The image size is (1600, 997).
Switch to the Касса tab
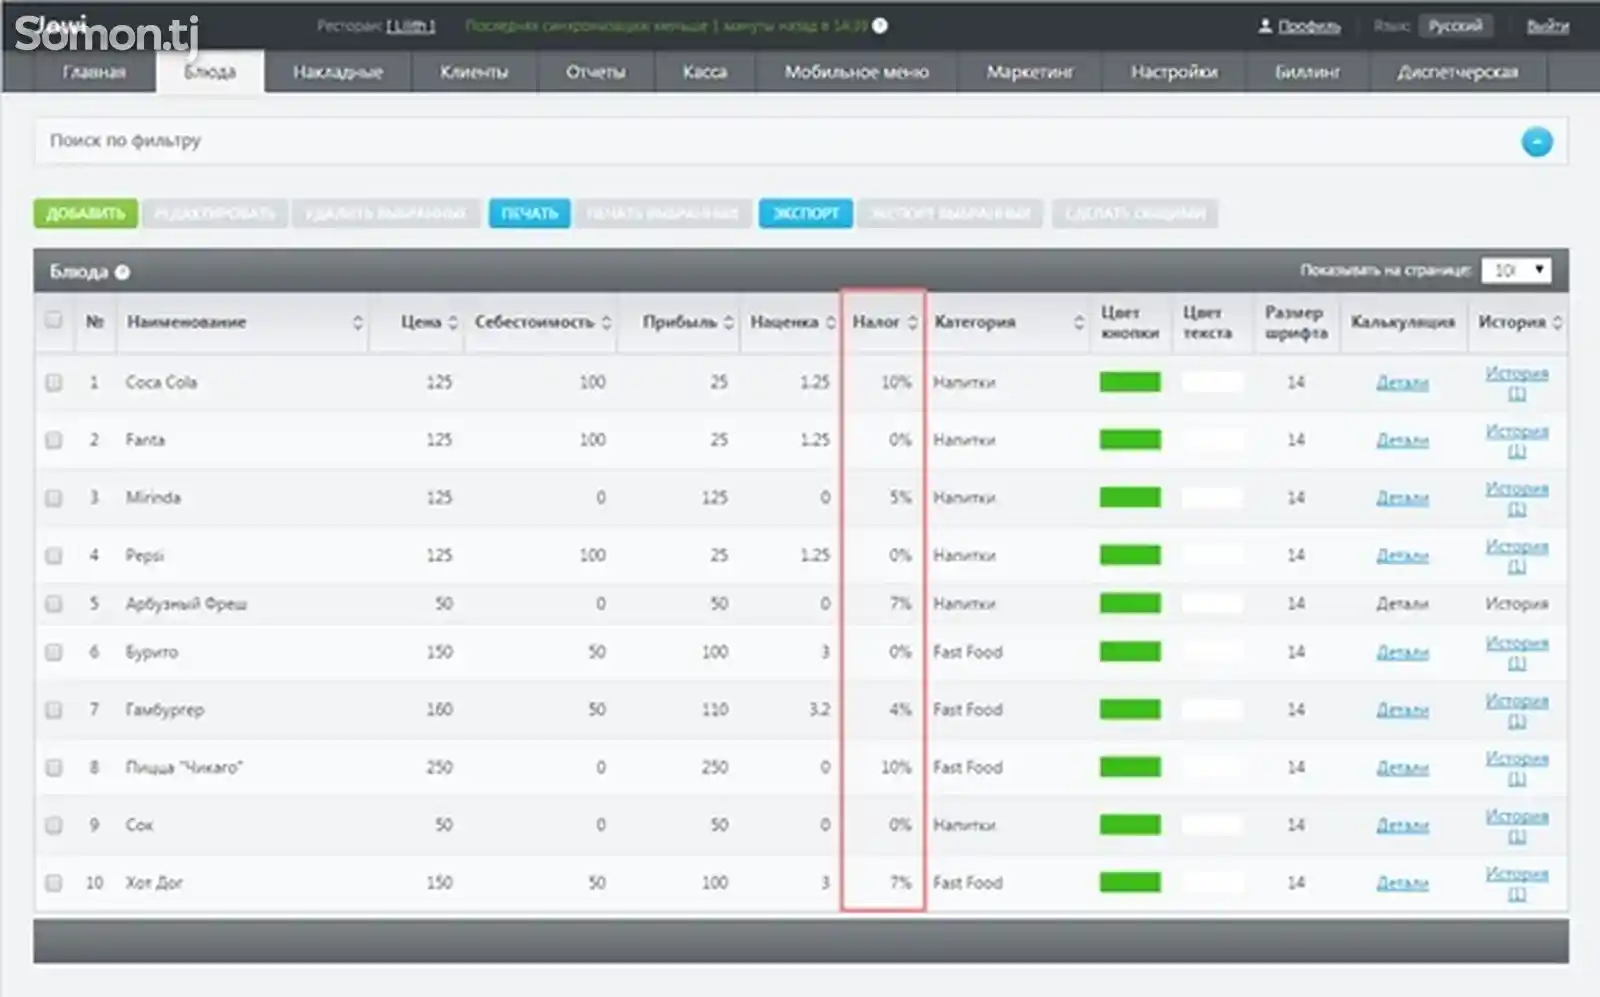coord(705,72)
